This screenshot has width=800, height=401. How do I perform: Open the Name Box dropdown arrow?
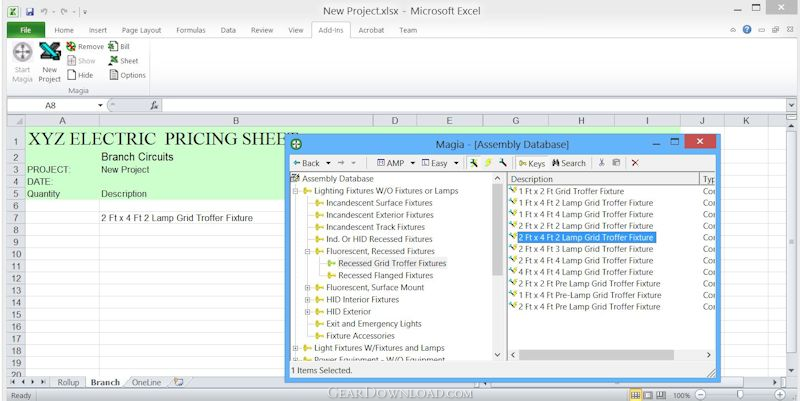click(100, 105)
